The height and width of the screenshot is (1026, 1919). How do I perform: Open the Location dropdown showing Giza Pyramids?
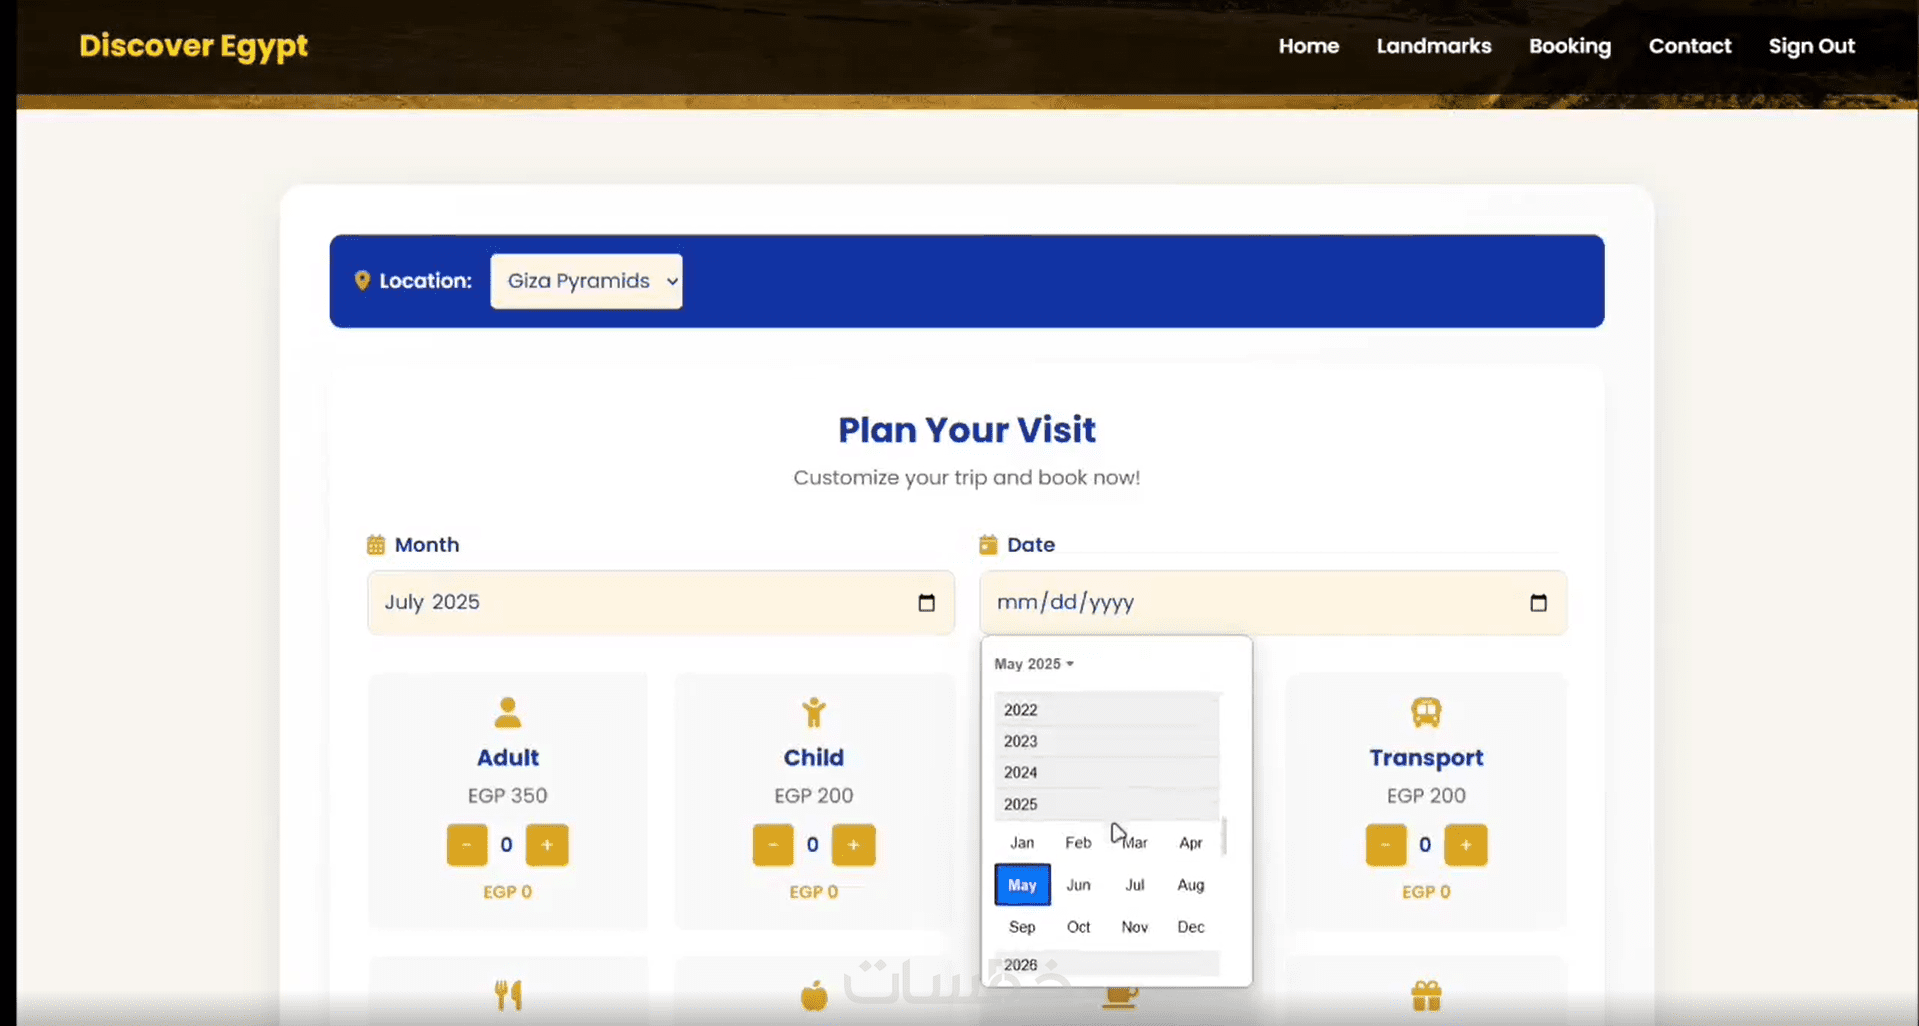point(587,281)
